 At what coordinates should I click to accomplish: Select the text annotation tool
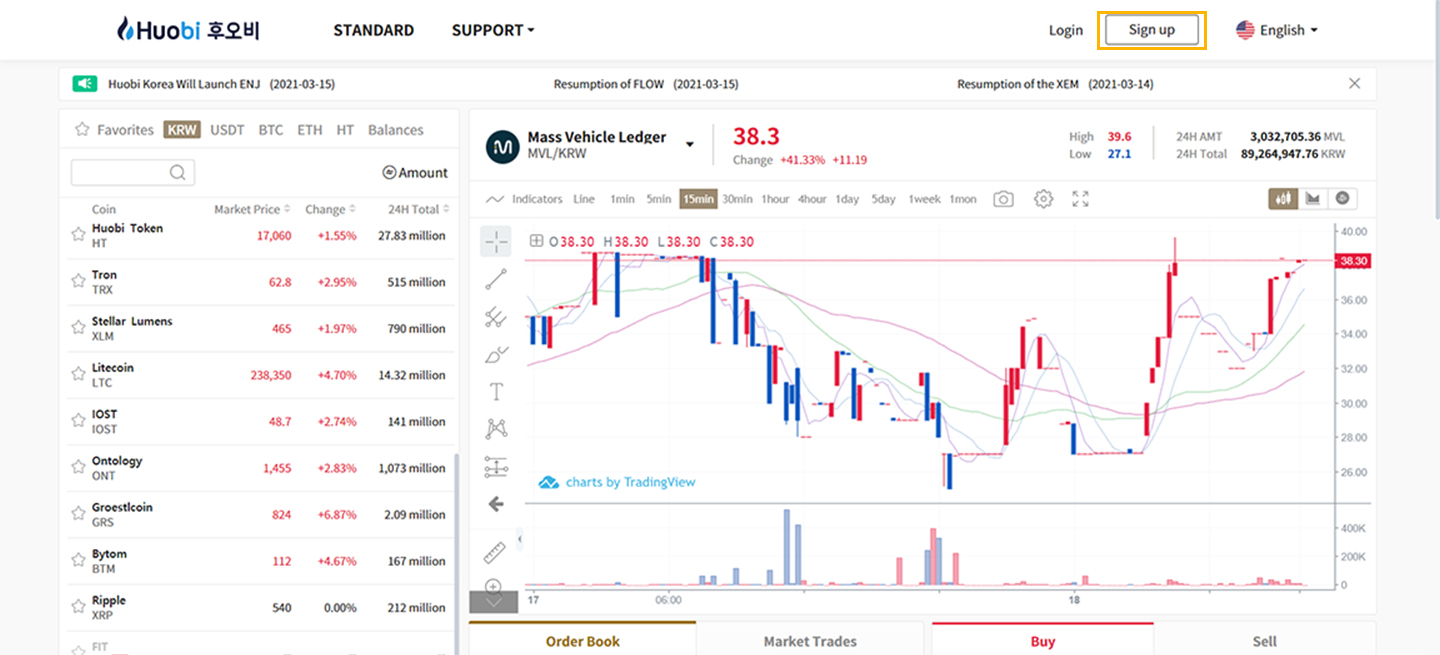(496, 391)
